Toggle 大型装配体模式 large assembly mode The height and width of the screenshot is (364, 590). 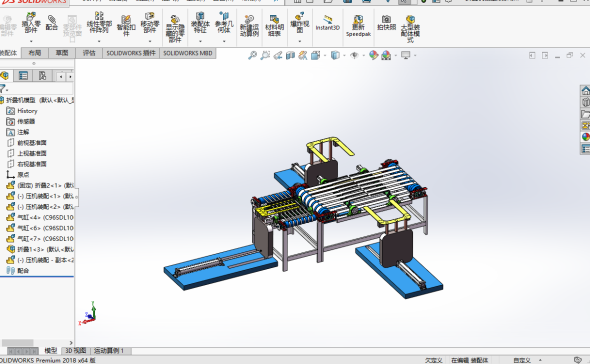coord(410,29)
